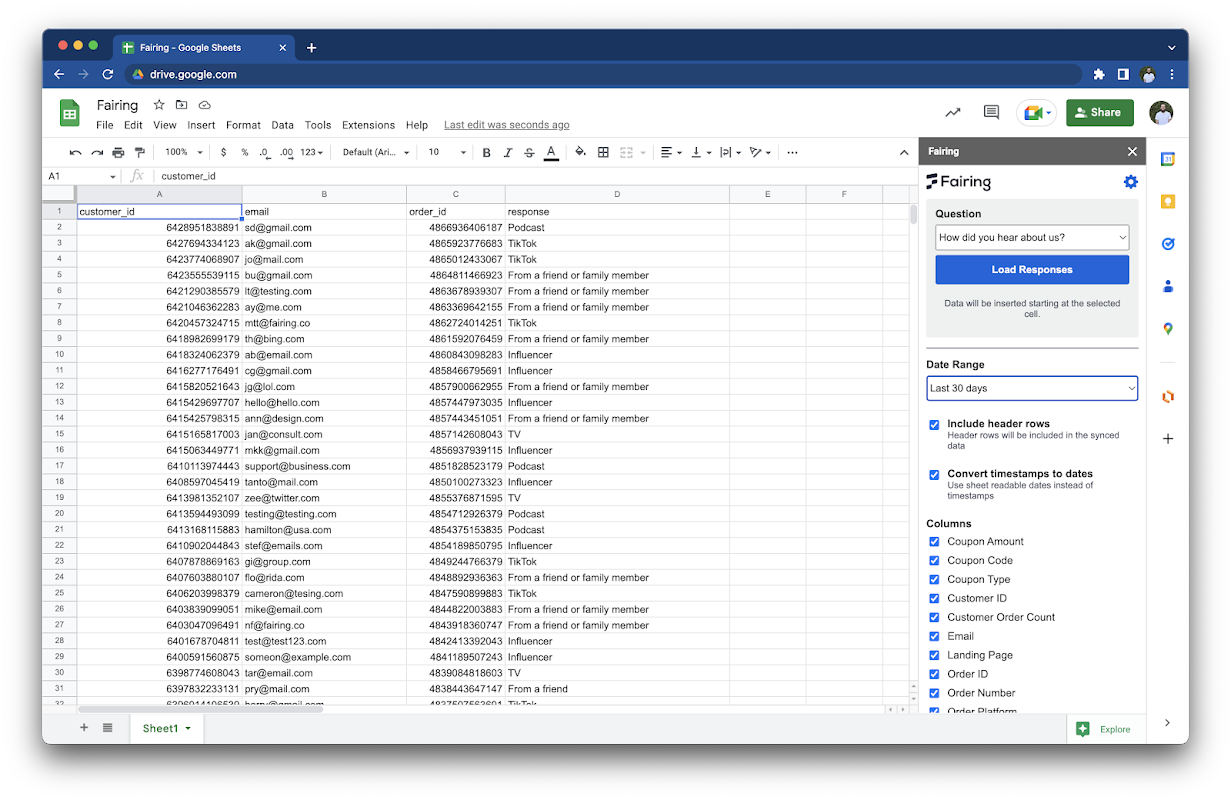Select the paint format tool
This screenshot has width=1231, height=800.
(x=139, y=153)
